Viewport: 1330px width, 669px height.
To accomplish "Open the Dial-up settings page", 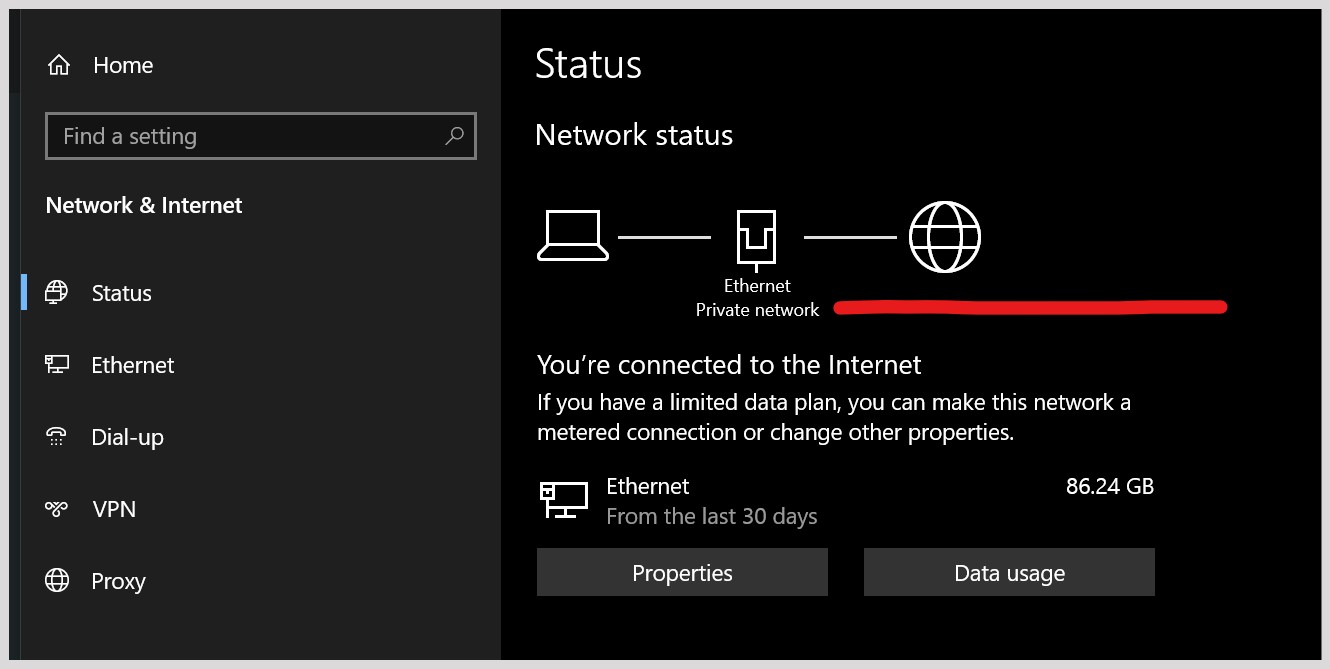I will click(x=127, y=437).
